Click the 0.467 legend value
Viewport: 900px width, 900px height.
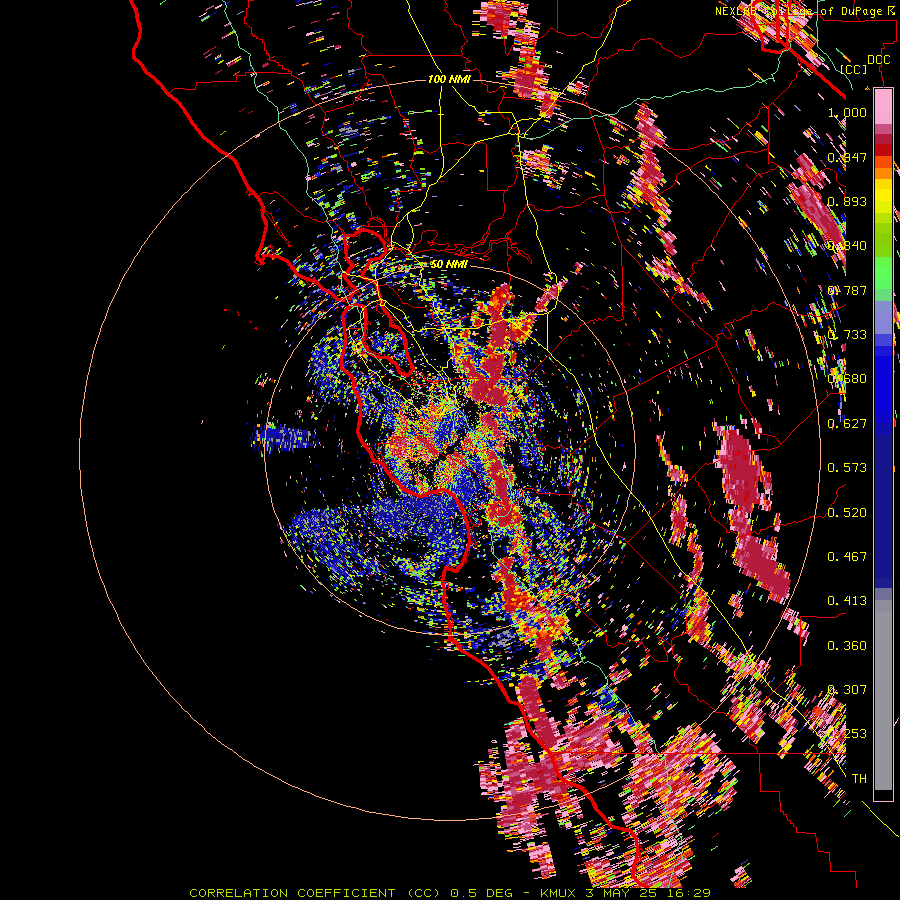[847, 557]
